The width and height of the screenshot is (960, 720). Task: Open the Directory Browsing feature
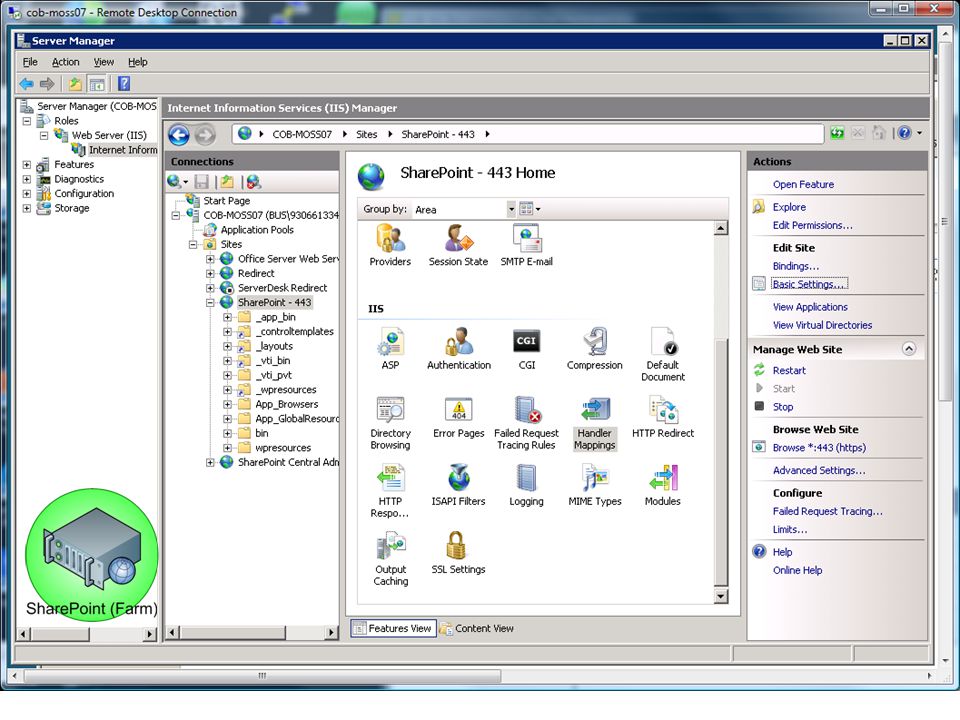pyautogui.click(x=390, y=423)
